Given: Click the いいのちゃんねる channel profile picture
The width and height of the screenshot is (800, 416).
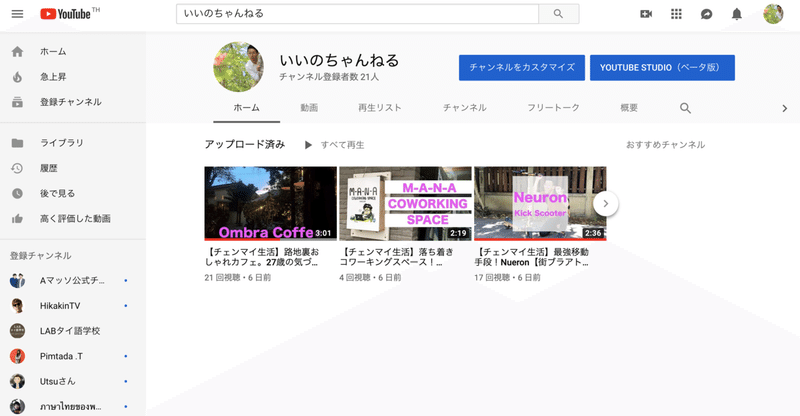Looking at the screenshot, I should pyautogui.click(x=238, y=67).
